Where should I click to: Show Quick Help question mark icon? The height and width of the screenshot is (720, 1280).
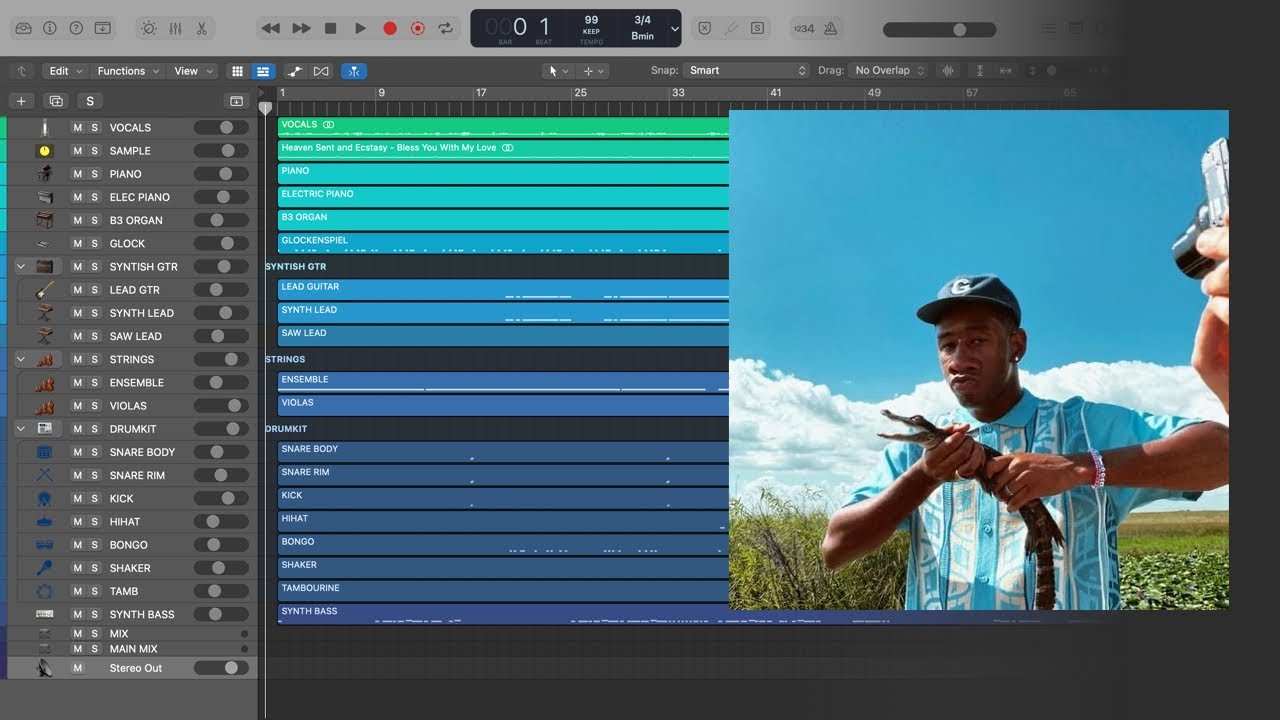click(x=76, y=28)
